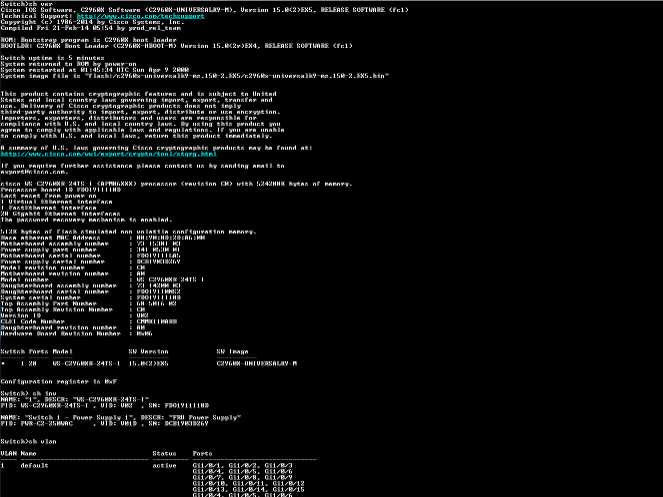Screen dimensions: 663x497
Task: Open the cisco.com techsupport link
Action: coord(140,16)
